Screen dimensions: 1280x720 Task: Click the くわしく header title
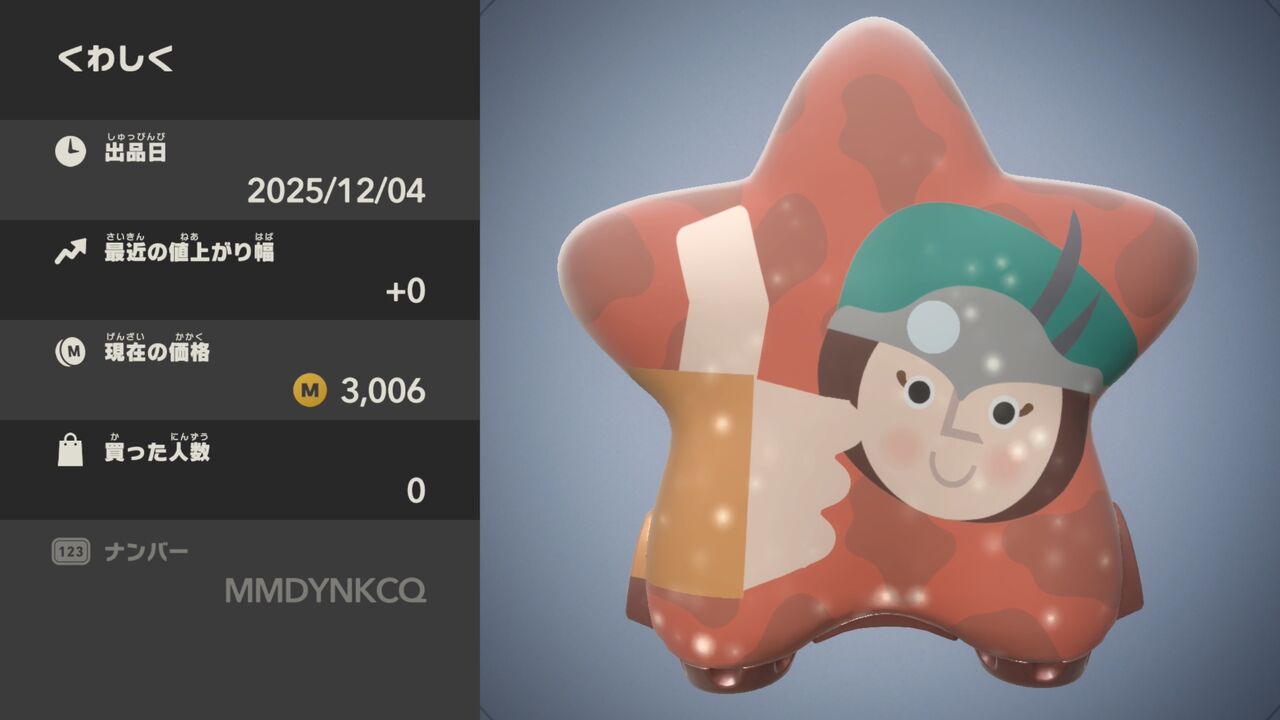pos(115,60)
